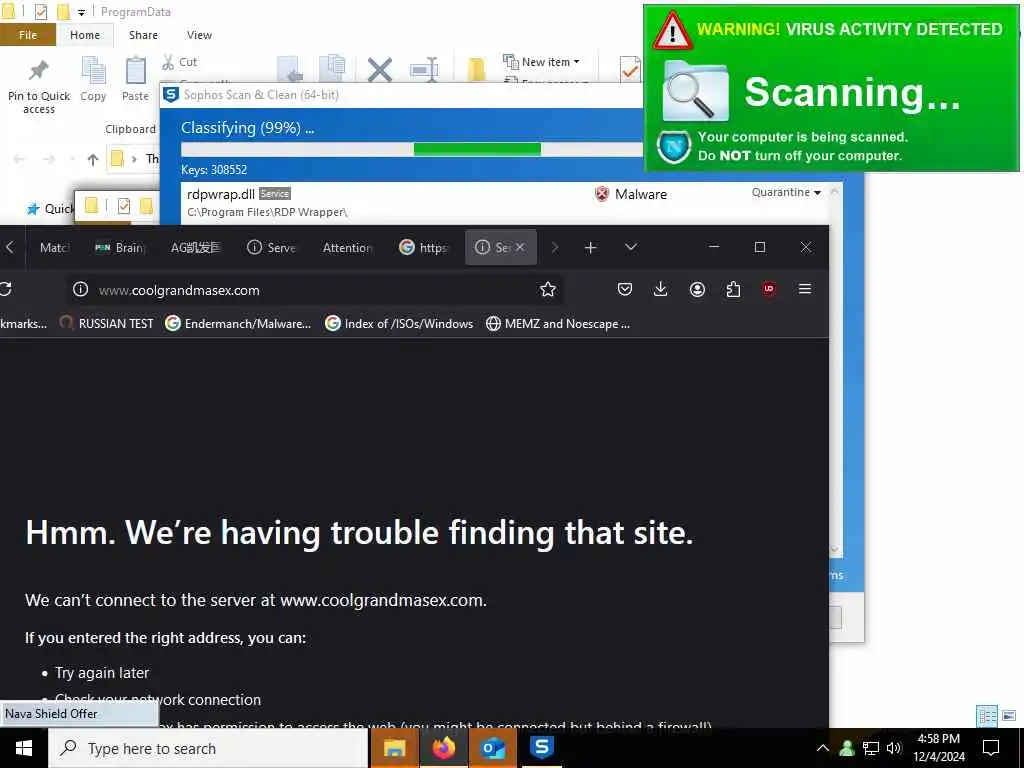Screen dimensions: 1024x768
Task: Click Windows taskbar search box
Action: (208, 748)
